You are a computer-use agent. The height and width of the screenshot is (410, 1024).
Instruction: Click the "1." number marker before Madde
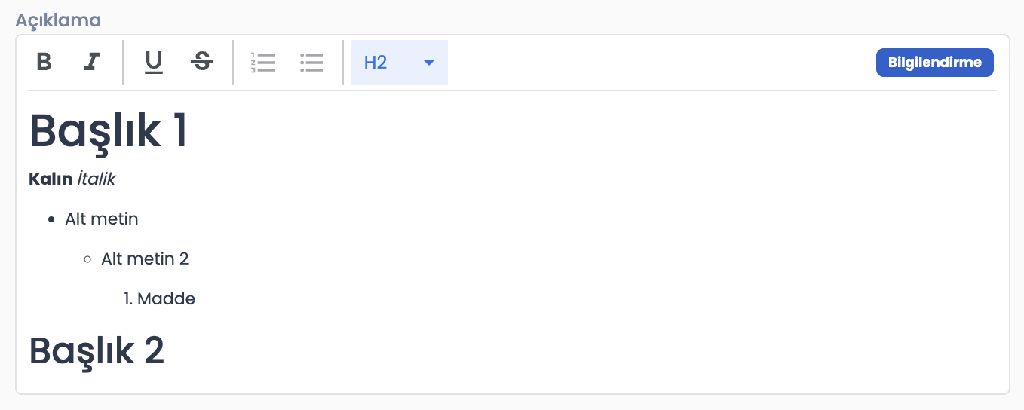129,299
